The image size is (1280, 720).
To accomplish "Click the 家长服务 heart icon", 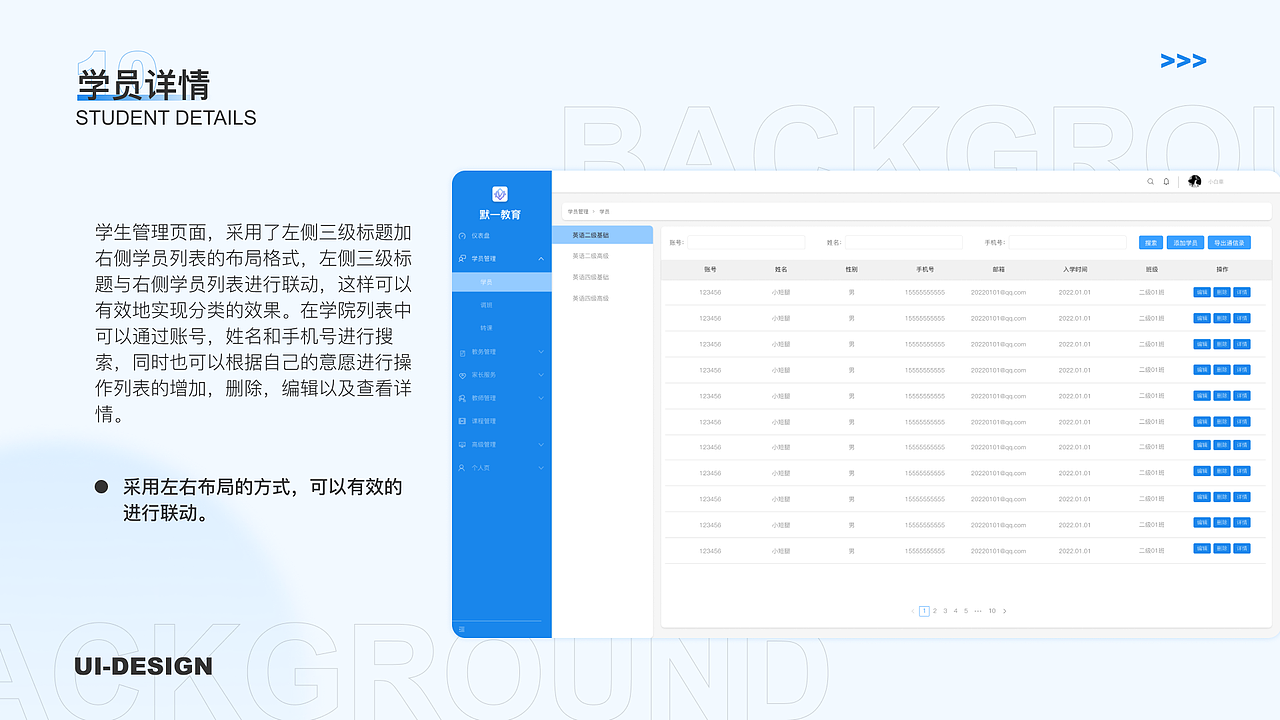I will click(x=460, y=375).
